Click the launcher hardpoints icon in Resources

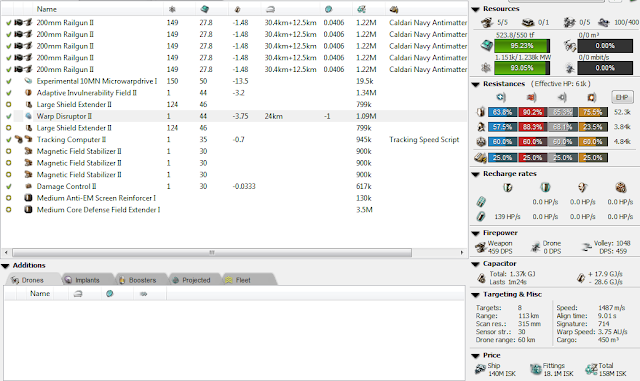tap(529, 22)
